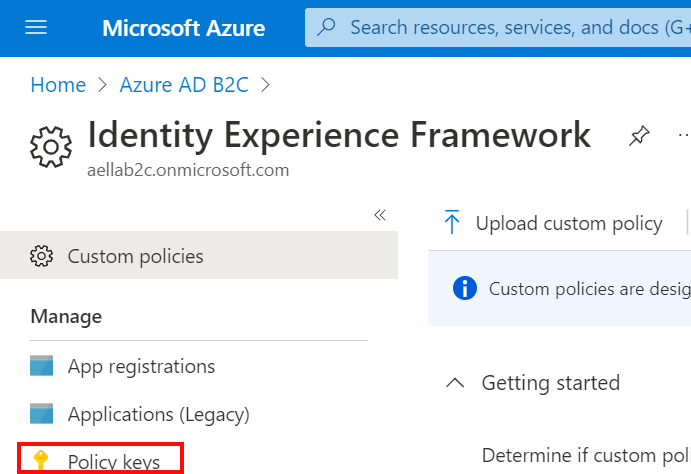The image size is (691, 474).
Task: Open the hamburger portal menu
Action: pyautogui.click(x=36, y=27)
